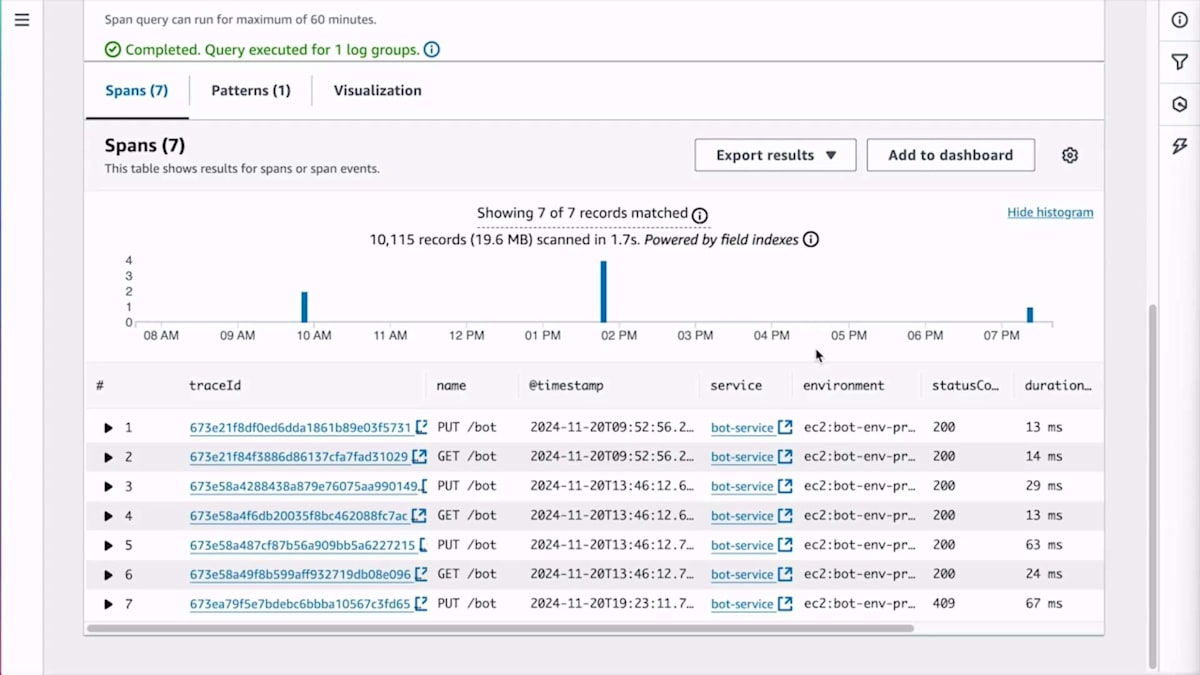The height and width of the screenshot is (675, 1200).
Task: Click the 14 ms duration cell
Action: tap(1044, 456)
